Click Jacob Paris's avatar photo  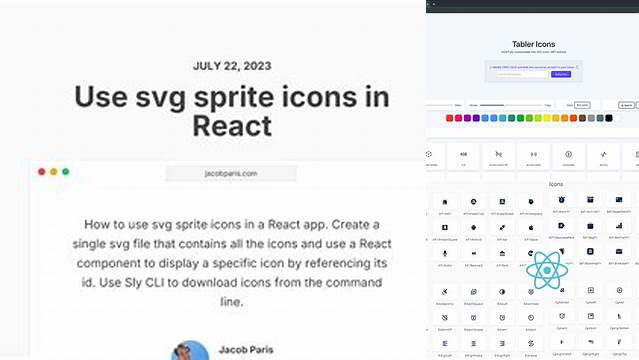click(x=190, y=351)
